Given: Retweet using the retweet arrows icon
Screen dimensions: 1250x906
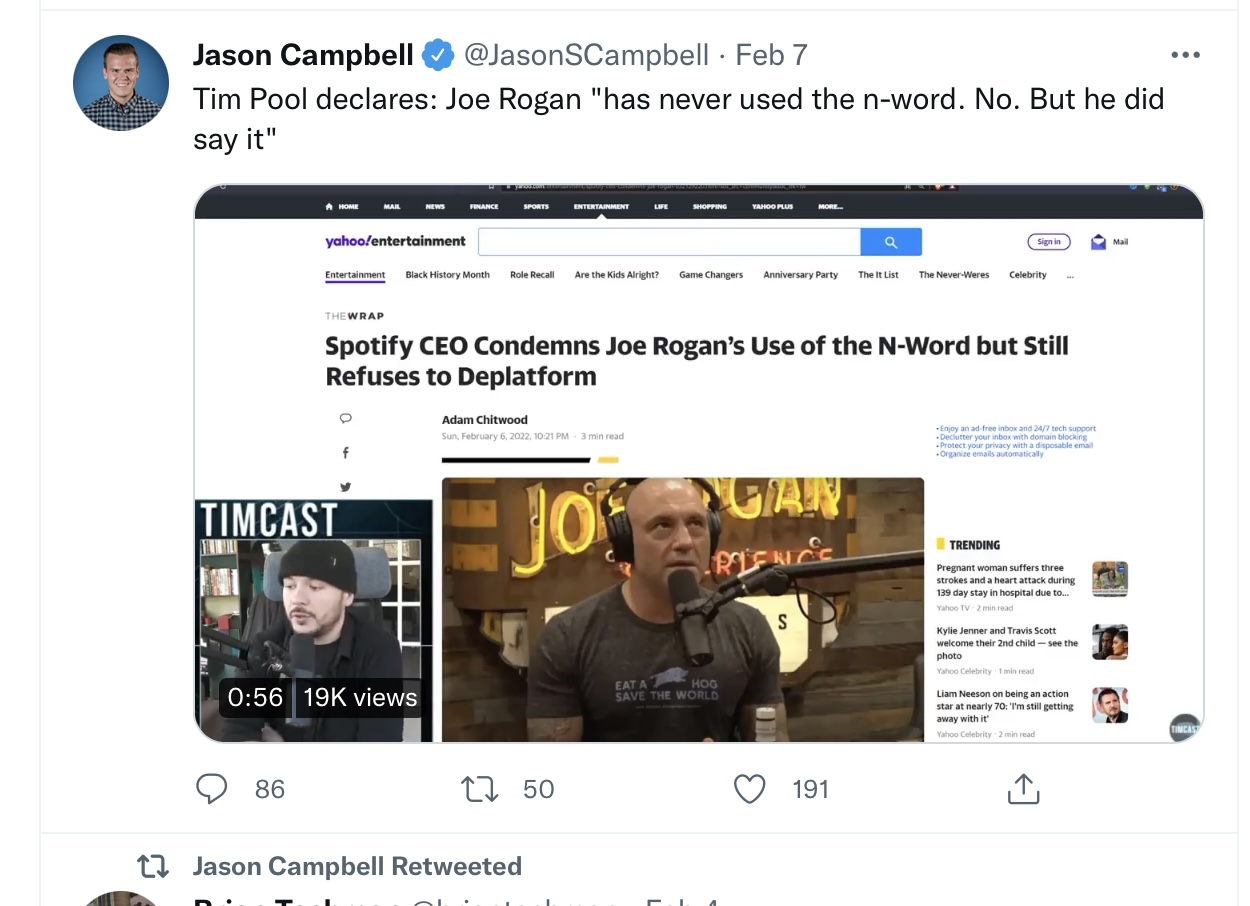Looking at the screenshot, I should point(479,789).
